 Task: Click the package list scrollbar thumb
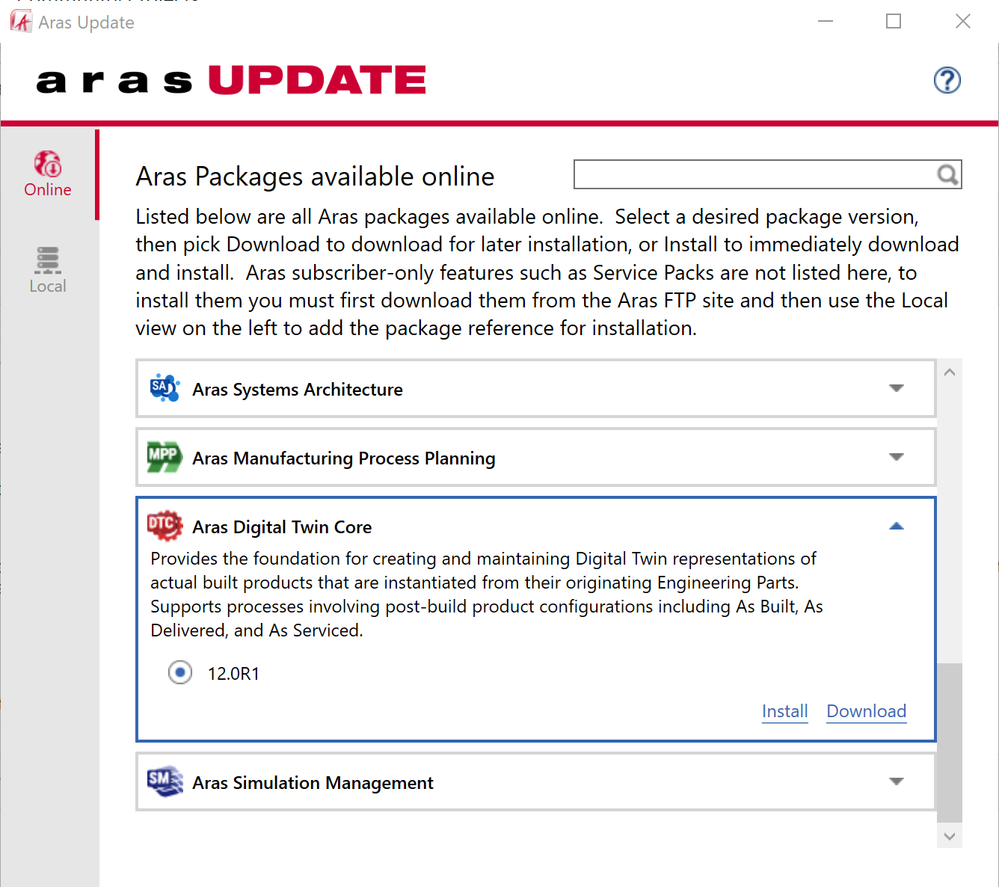click(949, 743)
